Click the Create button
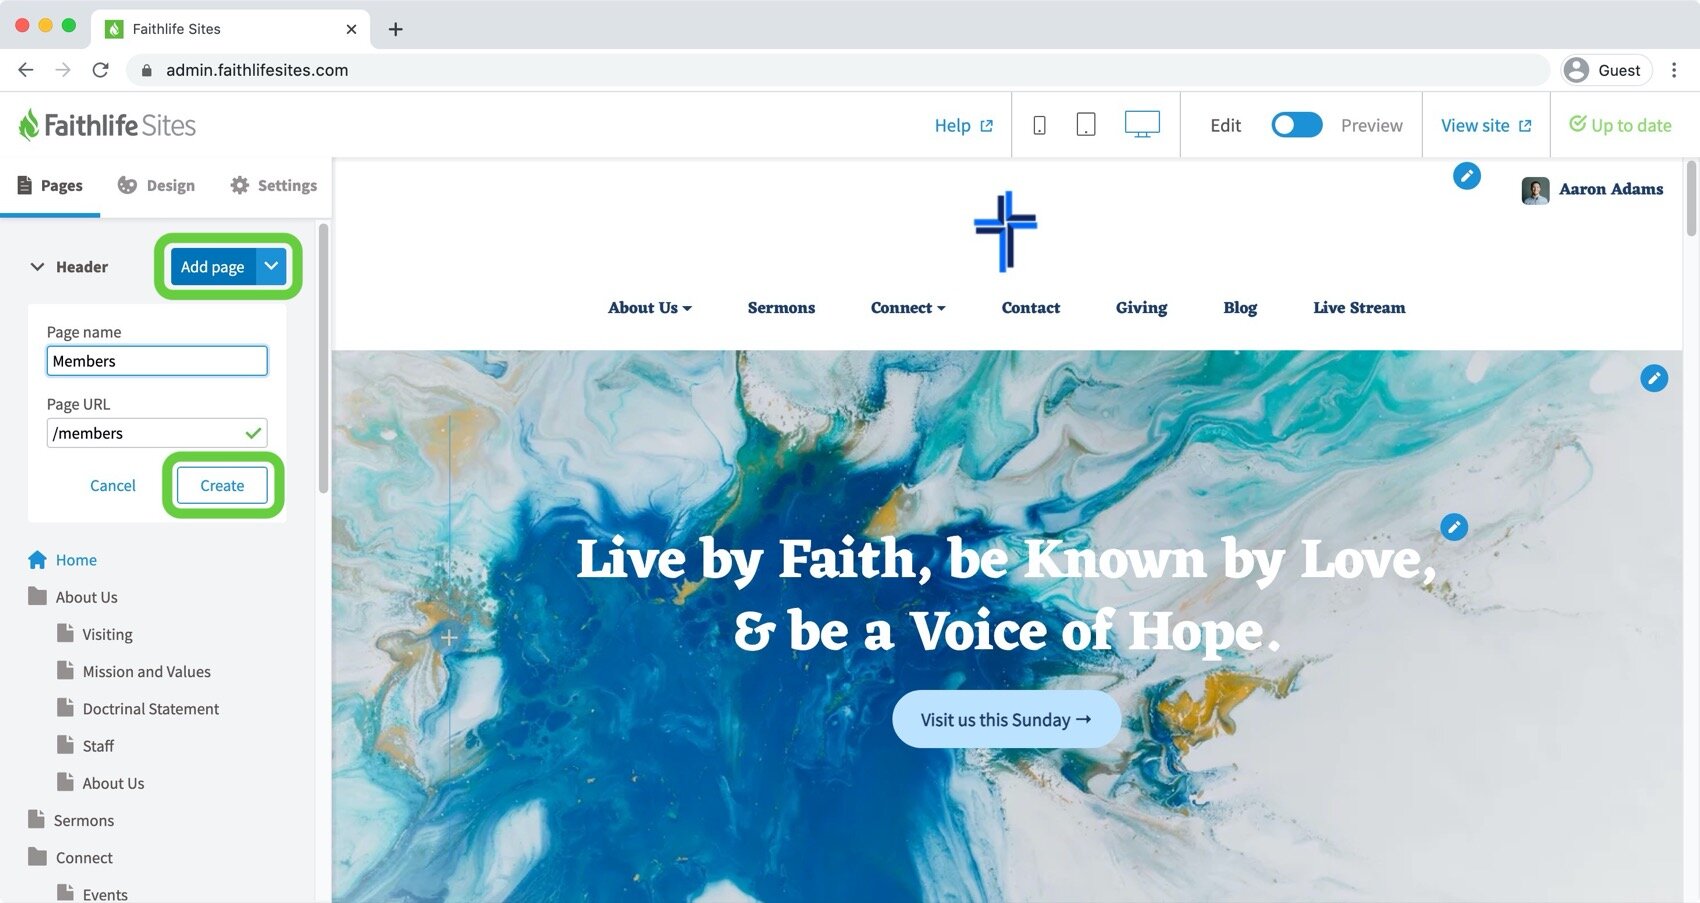Viewport: 1700px width, 903px height. click(222, 485)
